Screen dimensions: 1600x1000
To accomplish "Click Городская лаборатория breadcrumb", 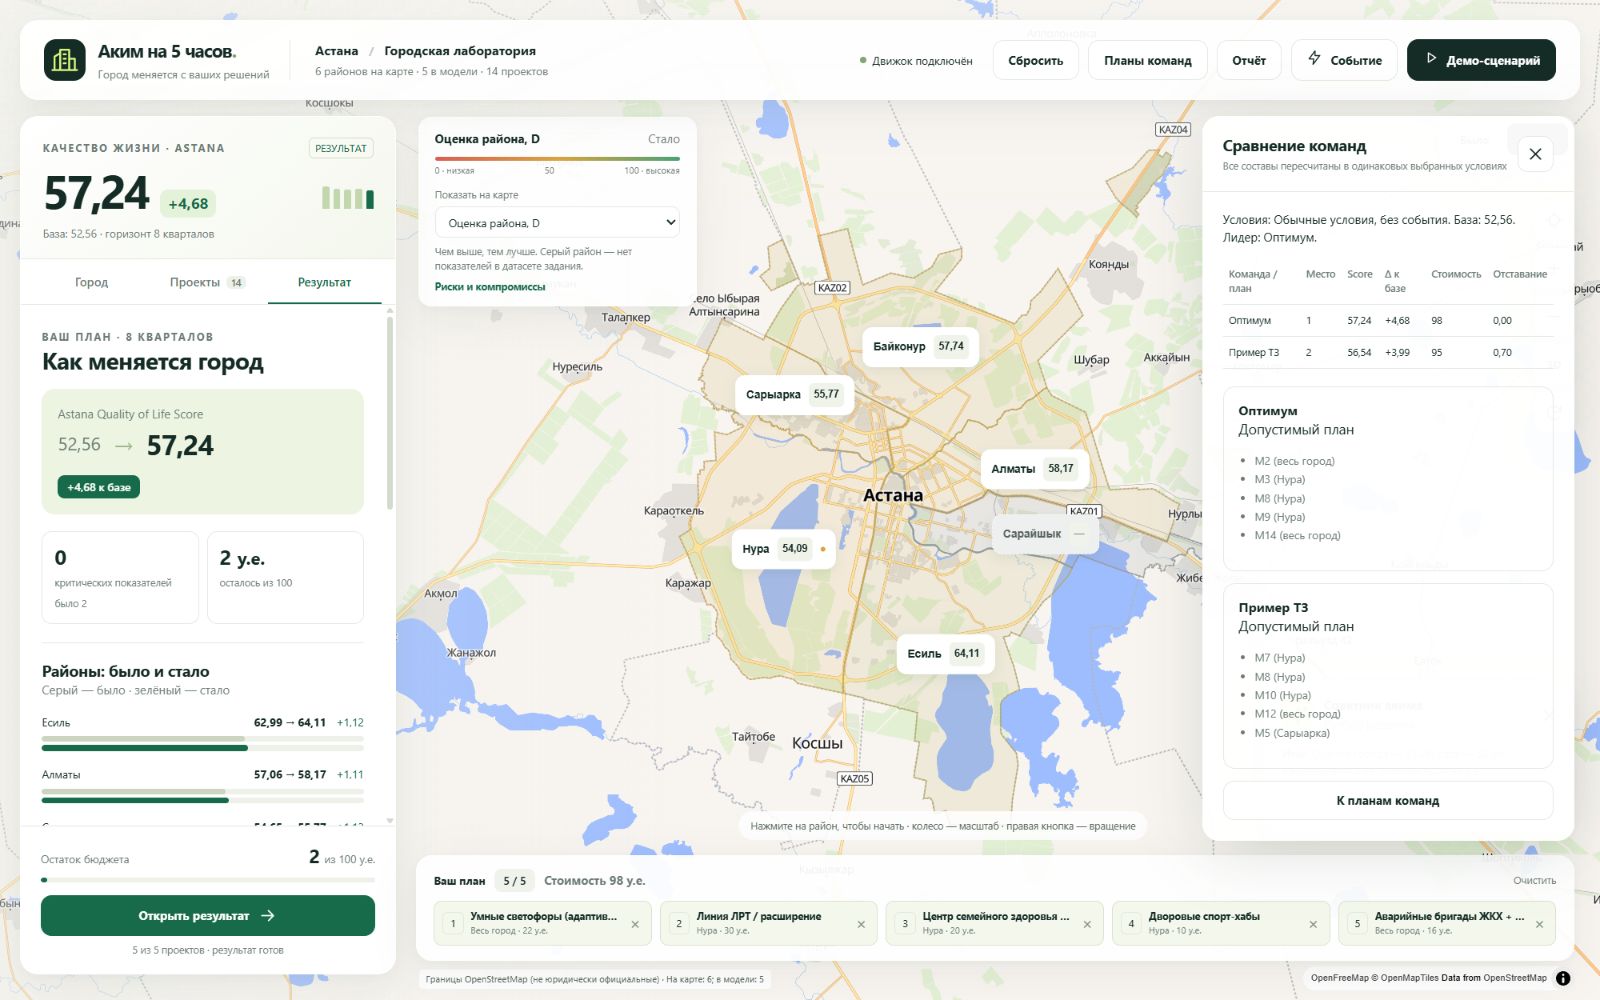I will pos(460,51).
